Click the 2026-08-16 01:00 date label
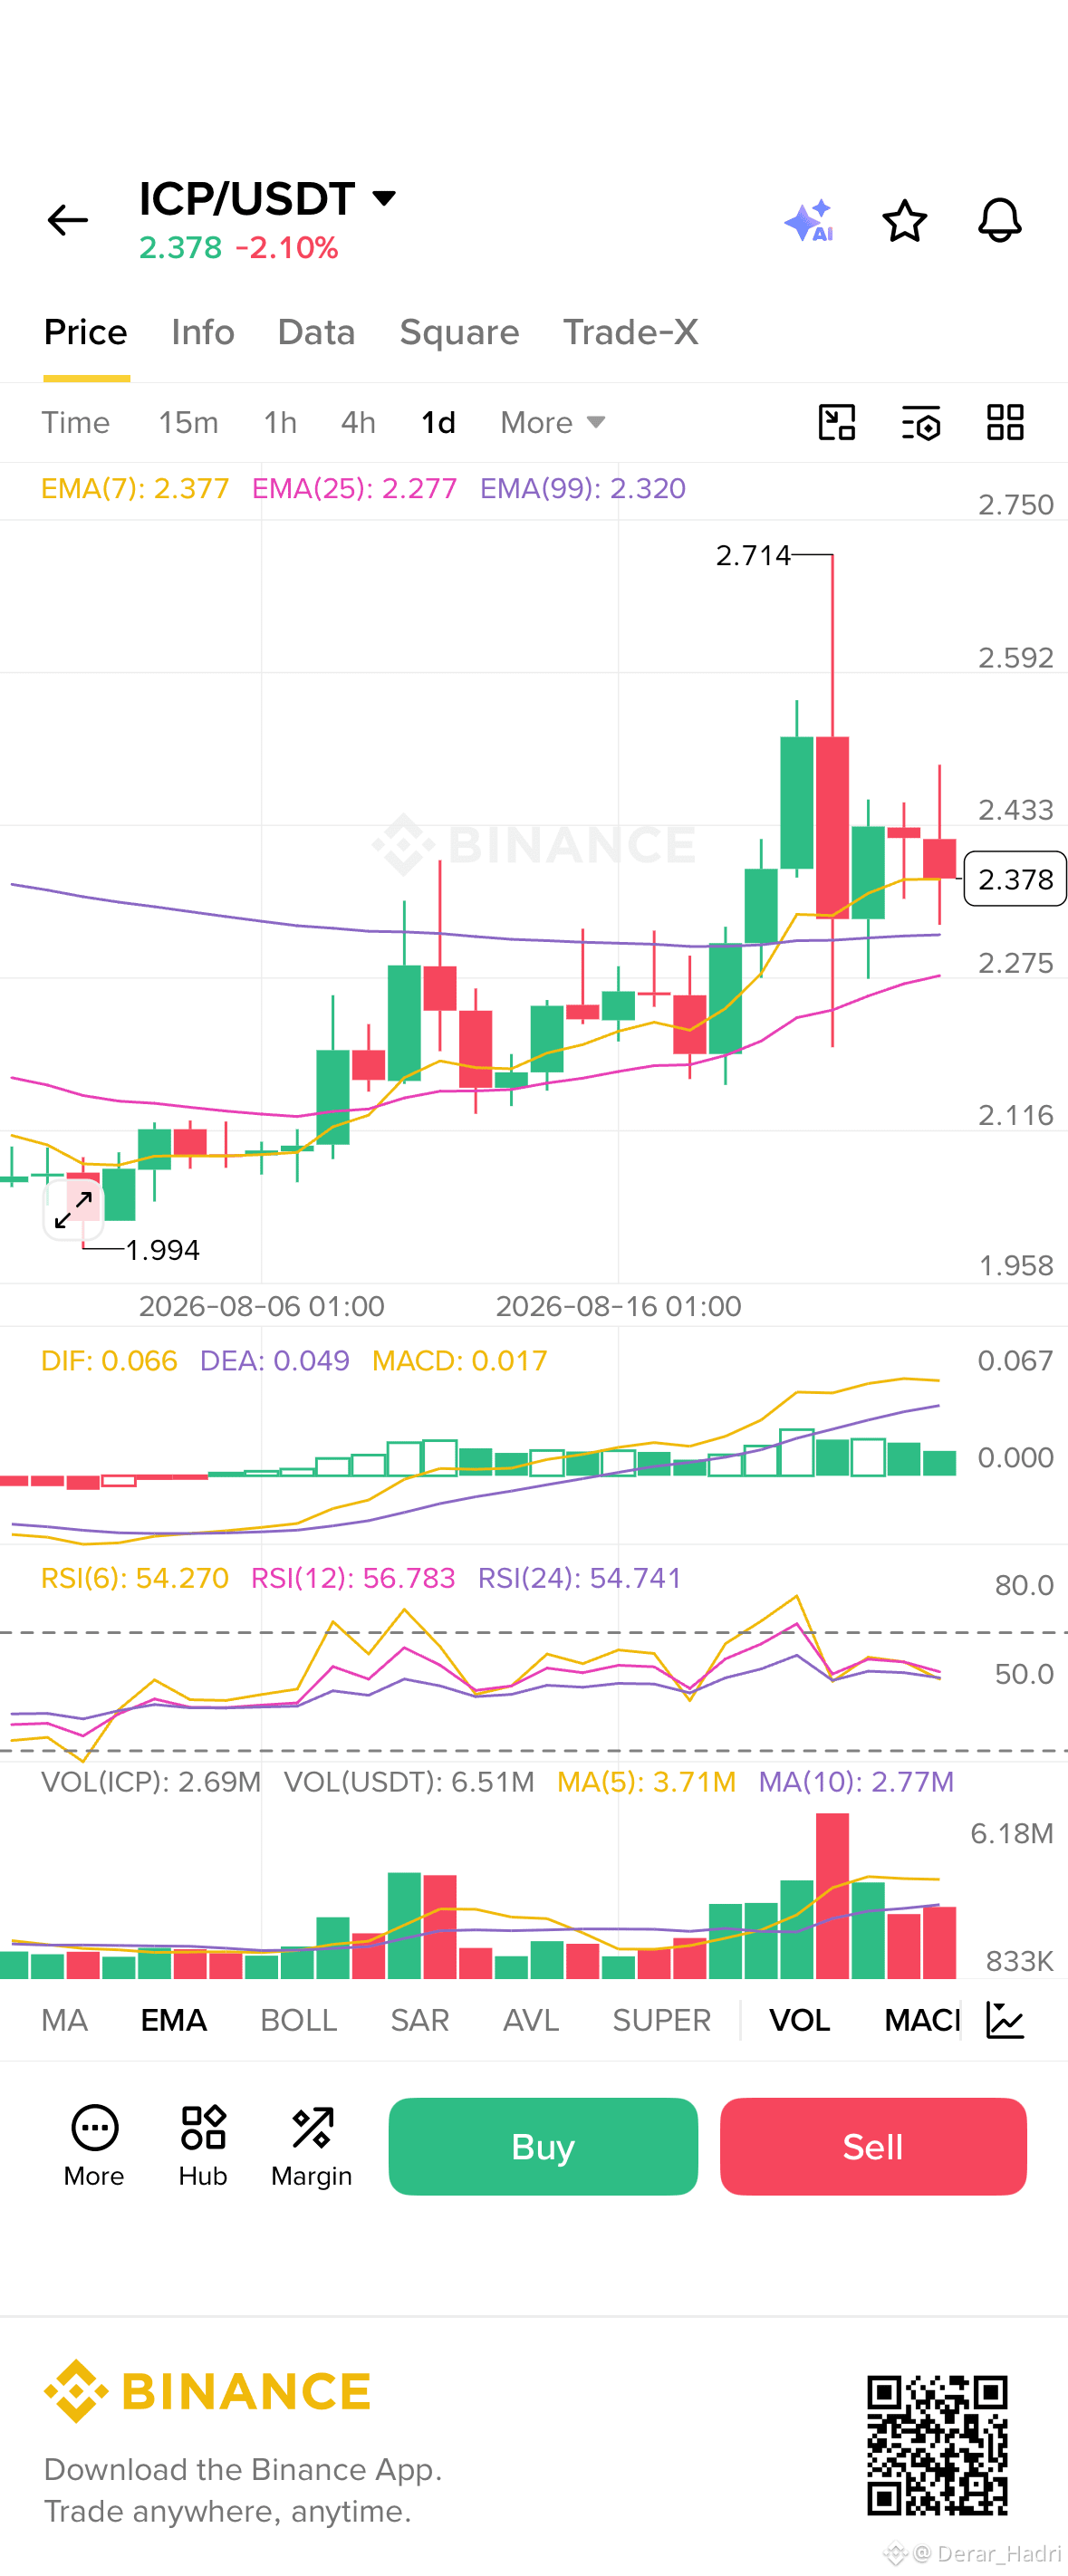1068x2576 pixels. tap(618, 1306)
